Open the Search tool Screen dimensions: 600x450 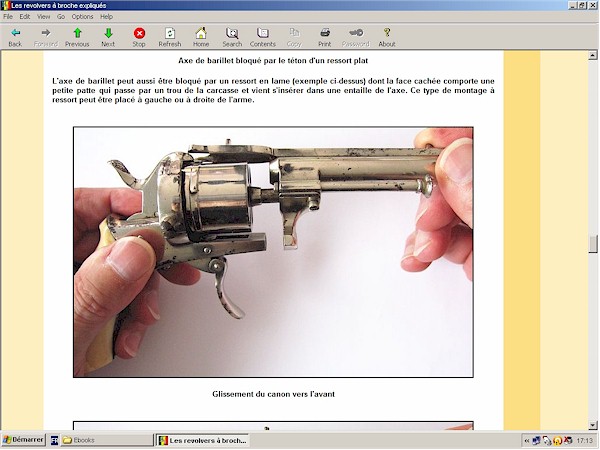coord(232,37)
